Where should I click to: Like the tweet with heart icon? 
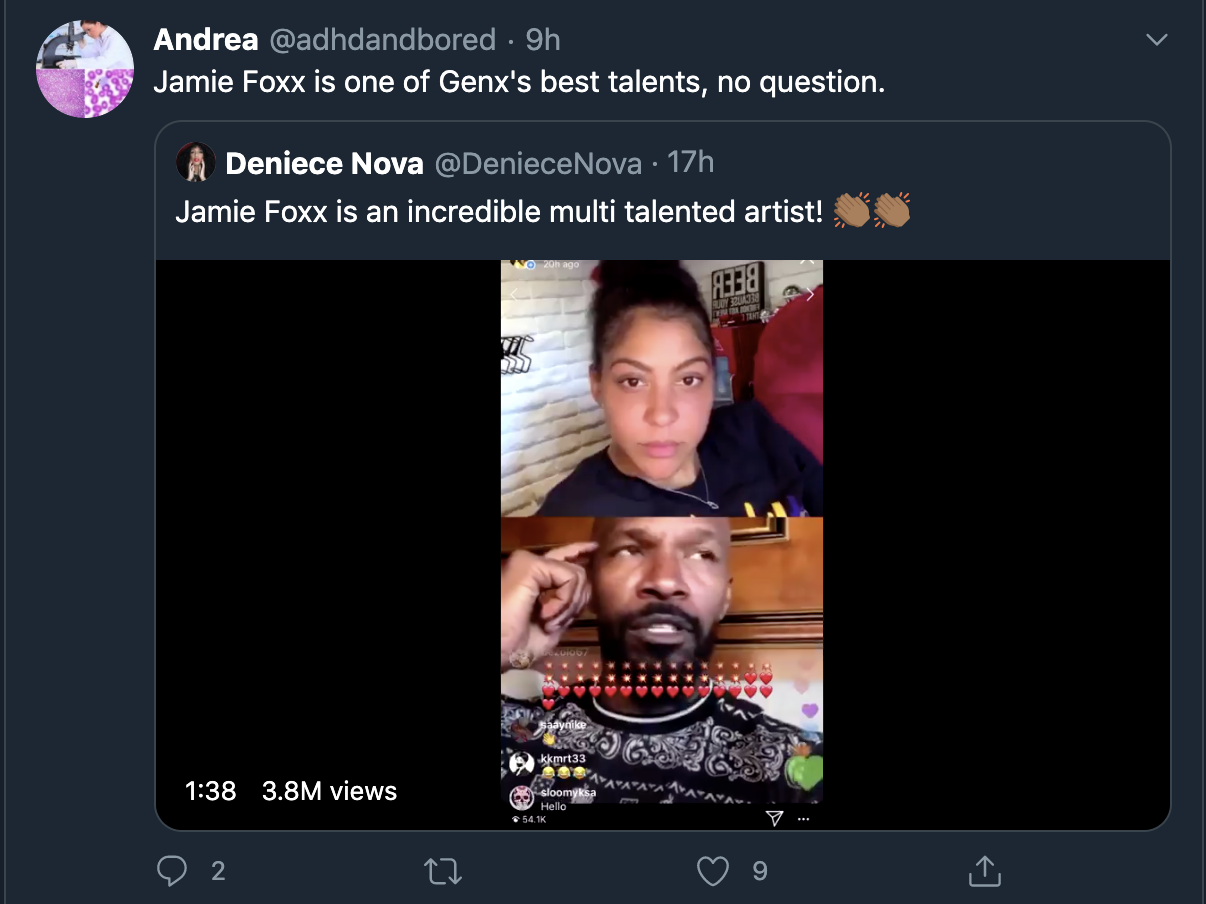pyautogui.click(x=712, y=871)
